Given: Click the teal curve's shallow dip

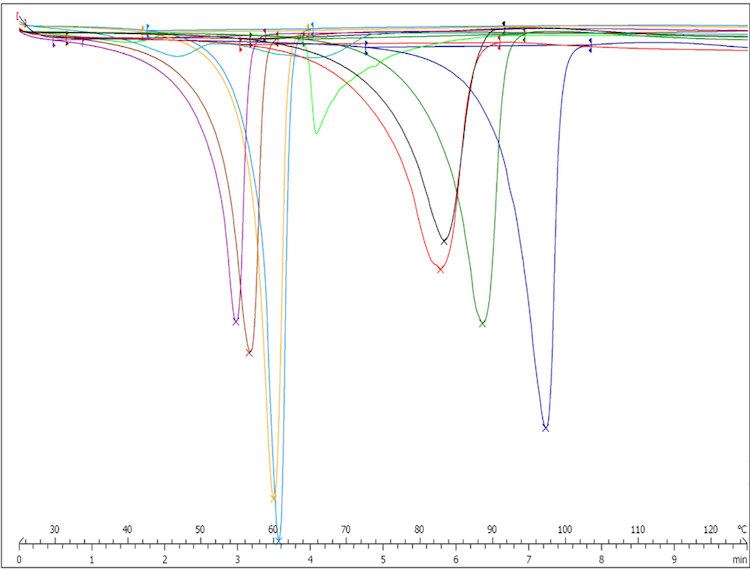Looking at the screenshot, I should pyautogui.click(x=179, y=55).
